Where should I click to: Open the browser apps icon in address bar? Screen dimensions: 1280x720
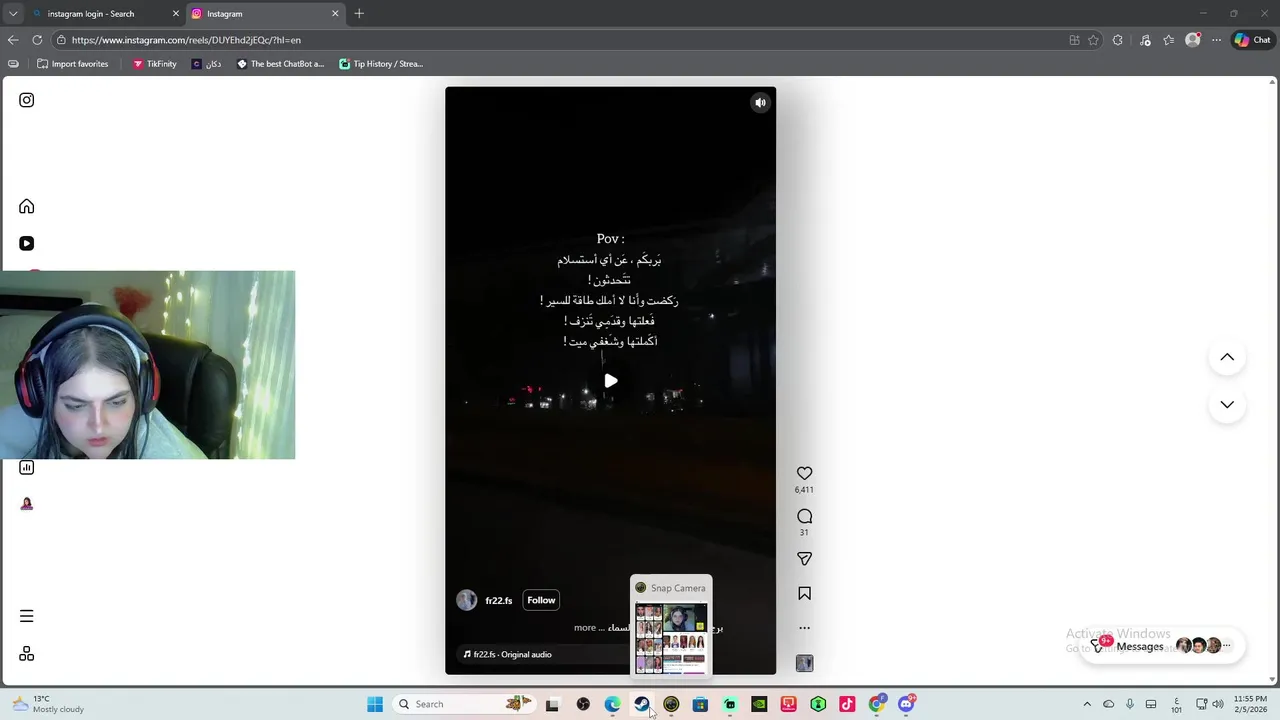click(x=1074, y=40)
